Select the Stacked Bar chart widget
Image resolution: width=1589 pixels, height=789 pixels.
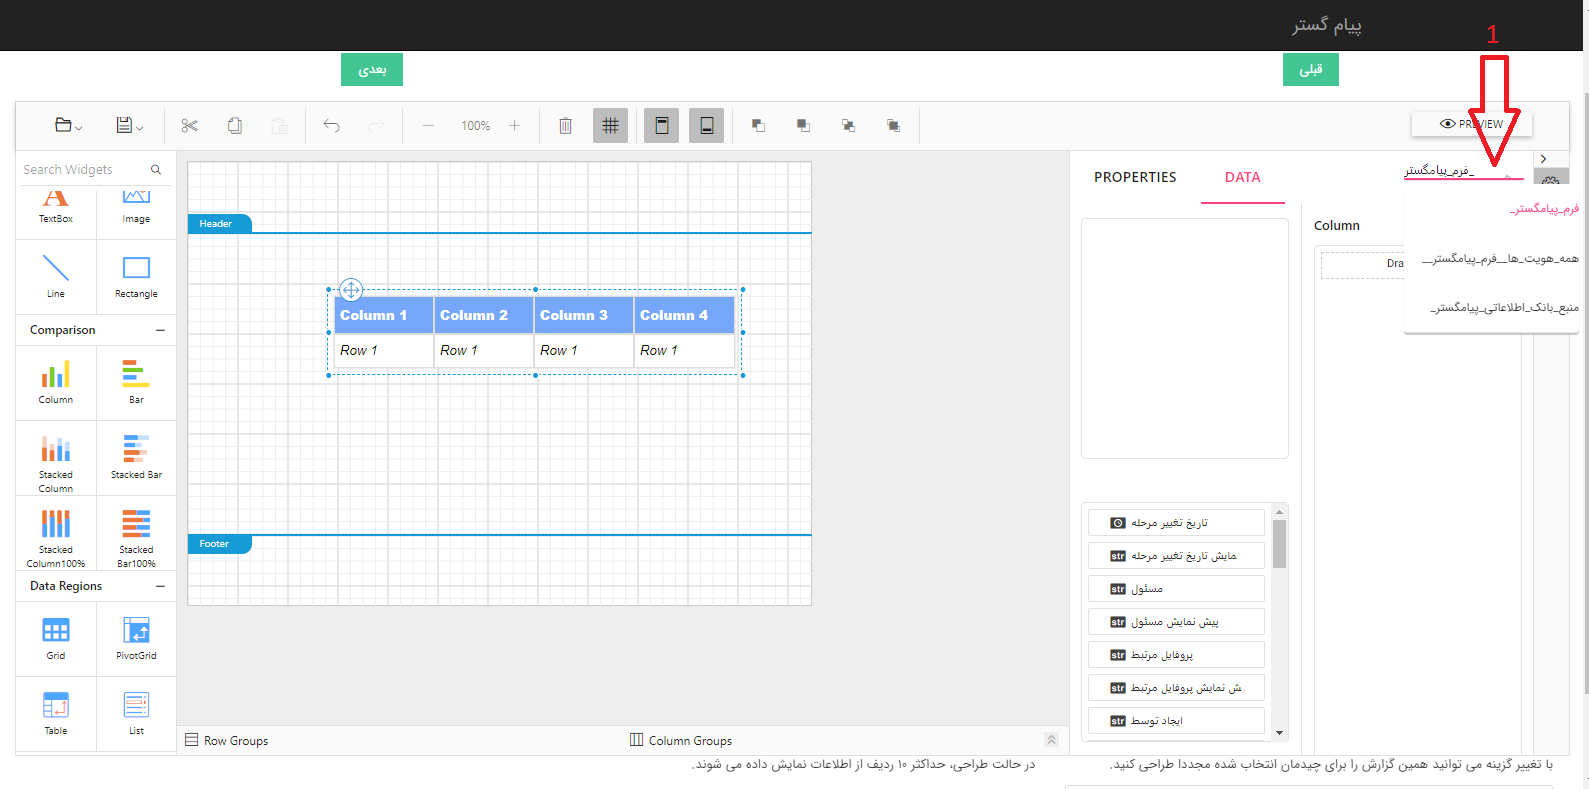point(136,457)
